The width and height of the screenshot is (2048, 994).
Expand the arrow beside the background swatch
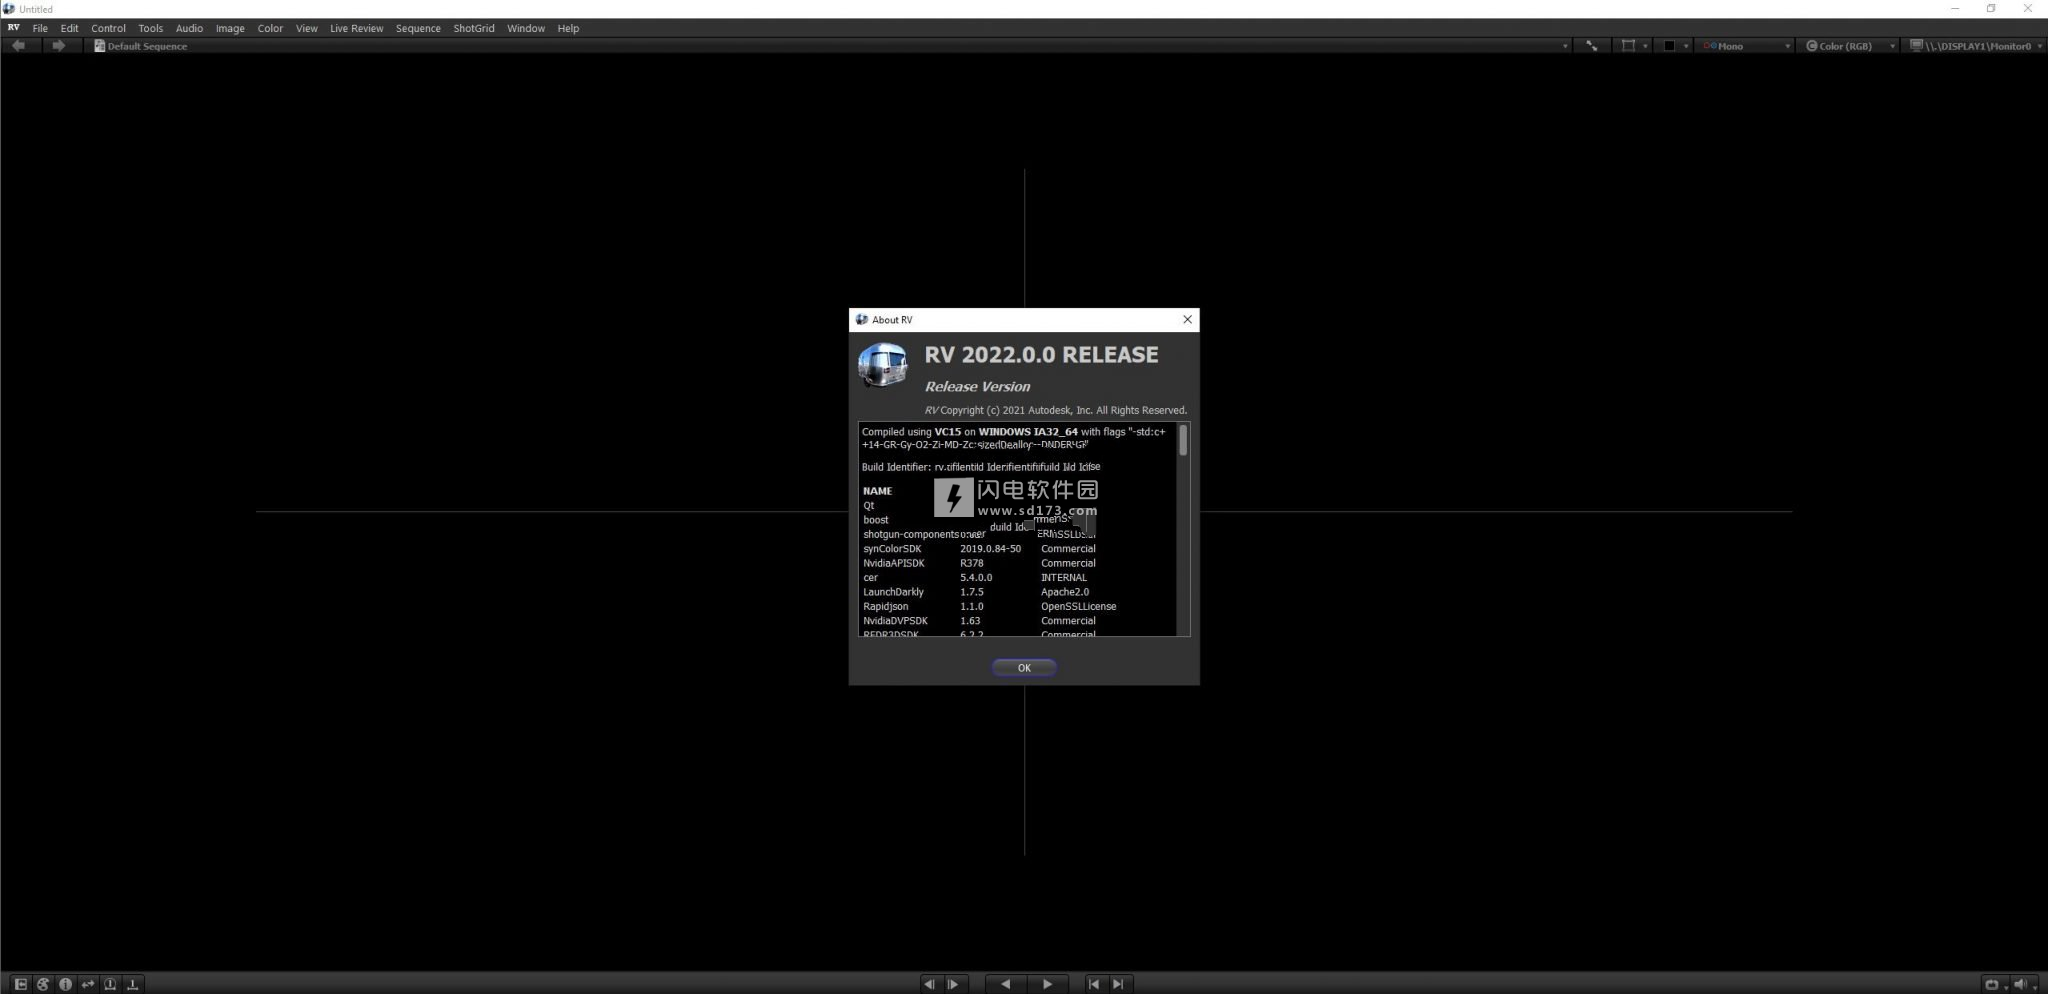[1686, 47]
